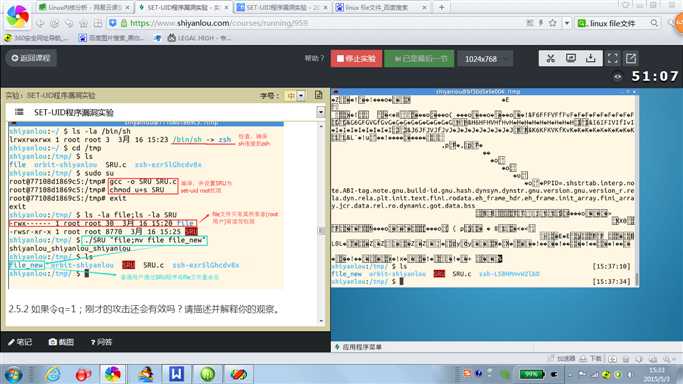This screenshot has width=683, height=384.
Task: Click the taskbar clock
Action: [x=656, y=374]
